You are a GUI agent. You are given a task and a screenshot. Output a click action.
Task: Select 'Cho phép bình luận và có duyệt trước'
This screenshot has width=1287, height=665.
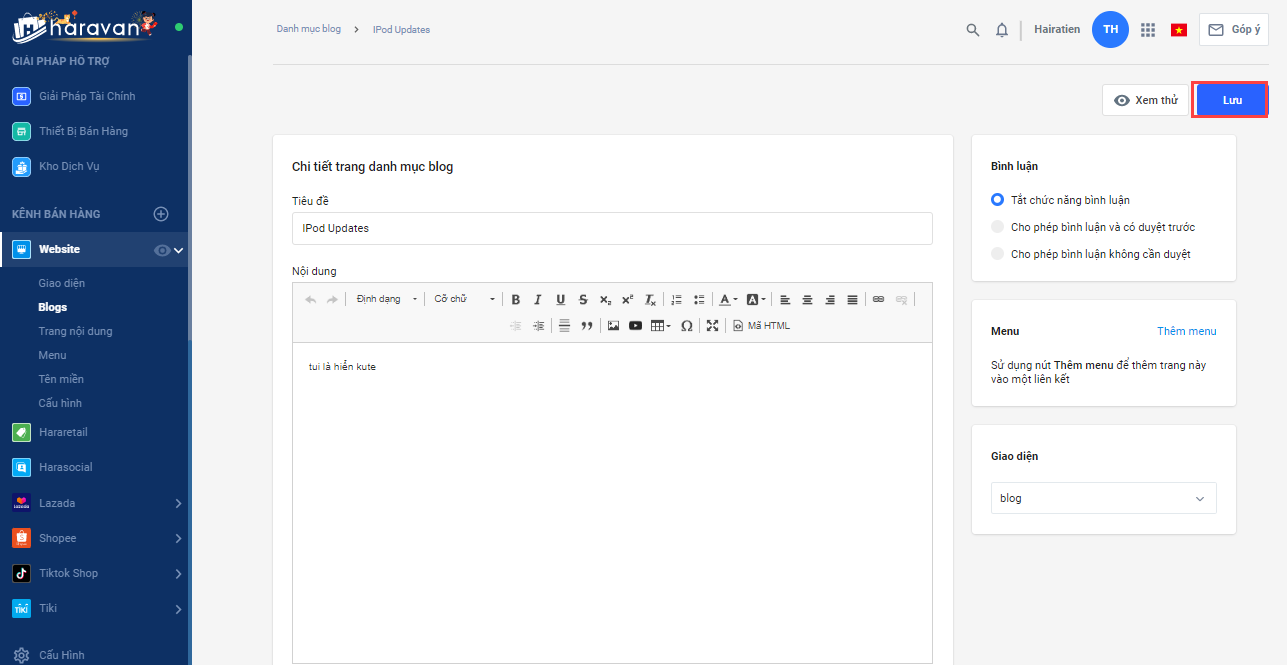997,227
